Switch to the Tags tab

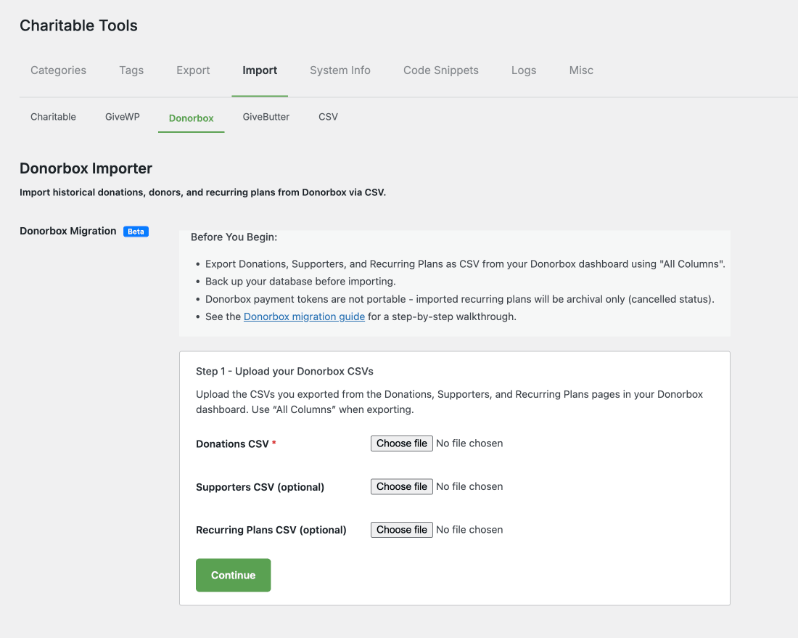131,70
